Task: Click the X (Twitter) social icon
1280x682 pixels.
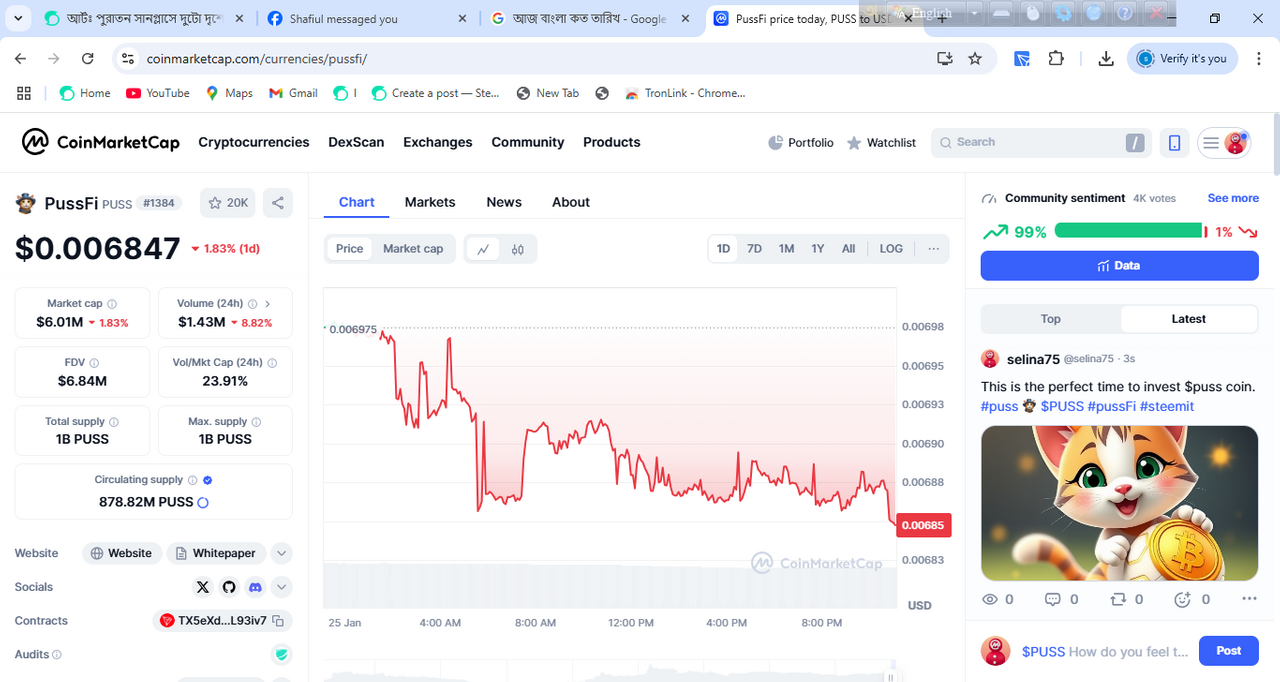Action: coord(203,587)
